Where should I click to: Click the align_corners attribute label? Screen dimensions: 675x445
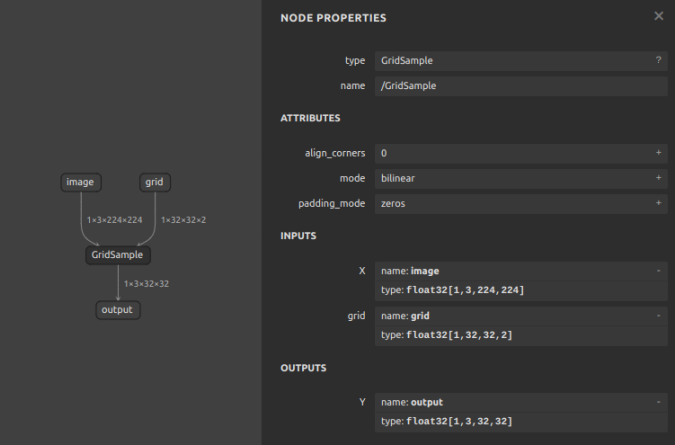coord(335,153)
